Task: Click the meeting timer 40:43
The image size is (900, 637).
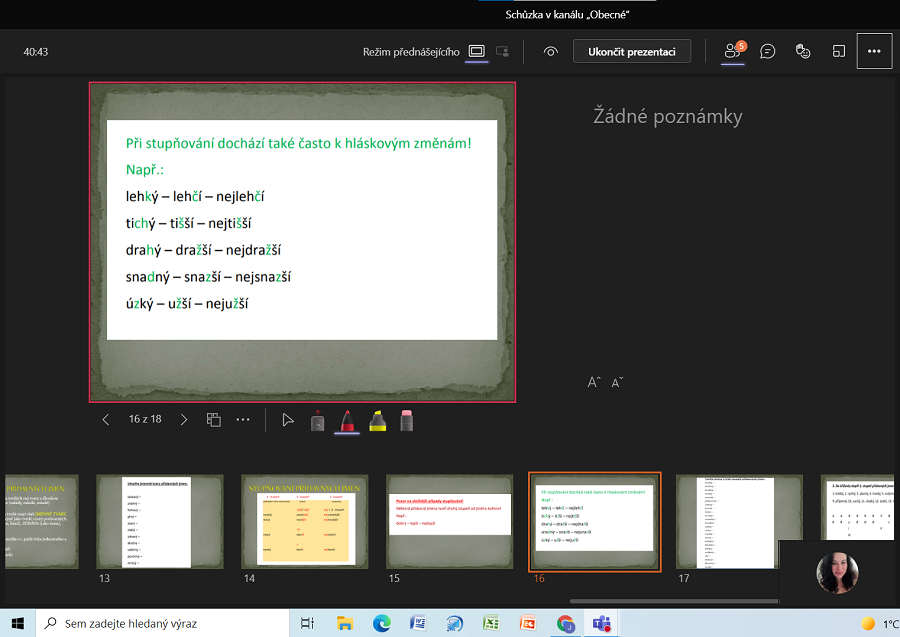Action: [x=36, y=52]
